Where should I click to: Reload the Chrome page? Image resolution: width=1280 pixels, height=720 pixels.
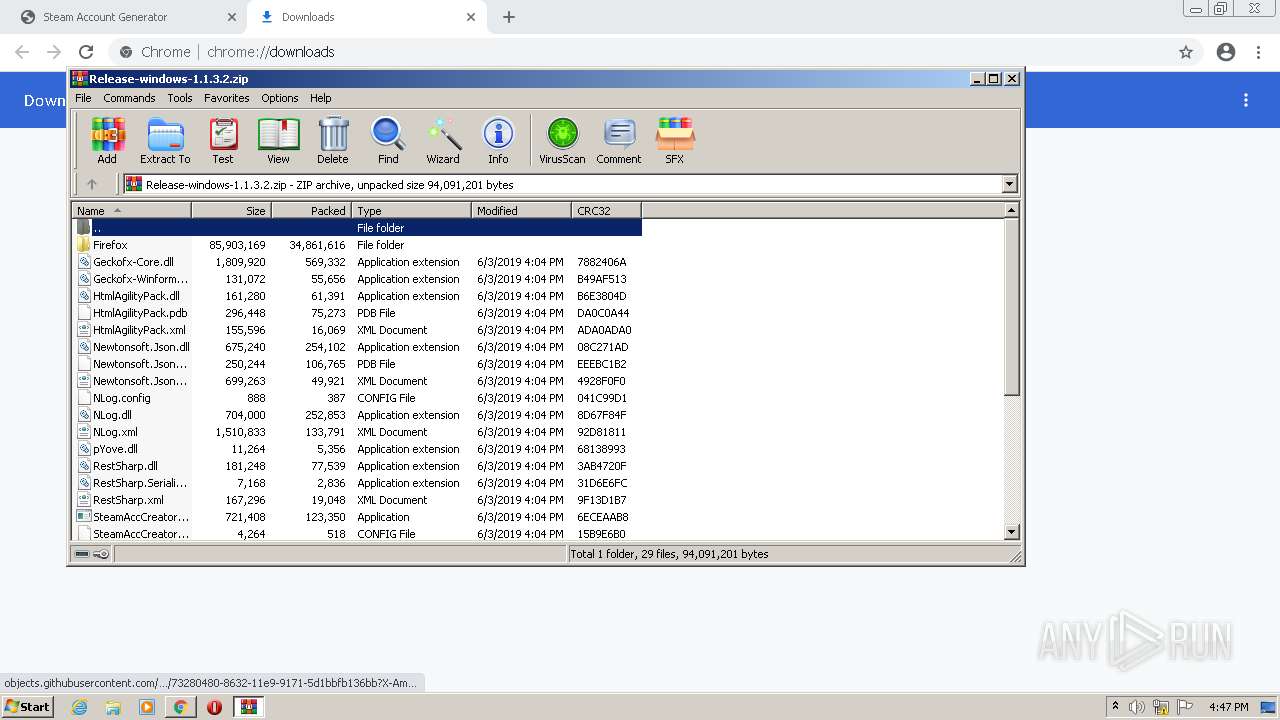pos(86,52)
